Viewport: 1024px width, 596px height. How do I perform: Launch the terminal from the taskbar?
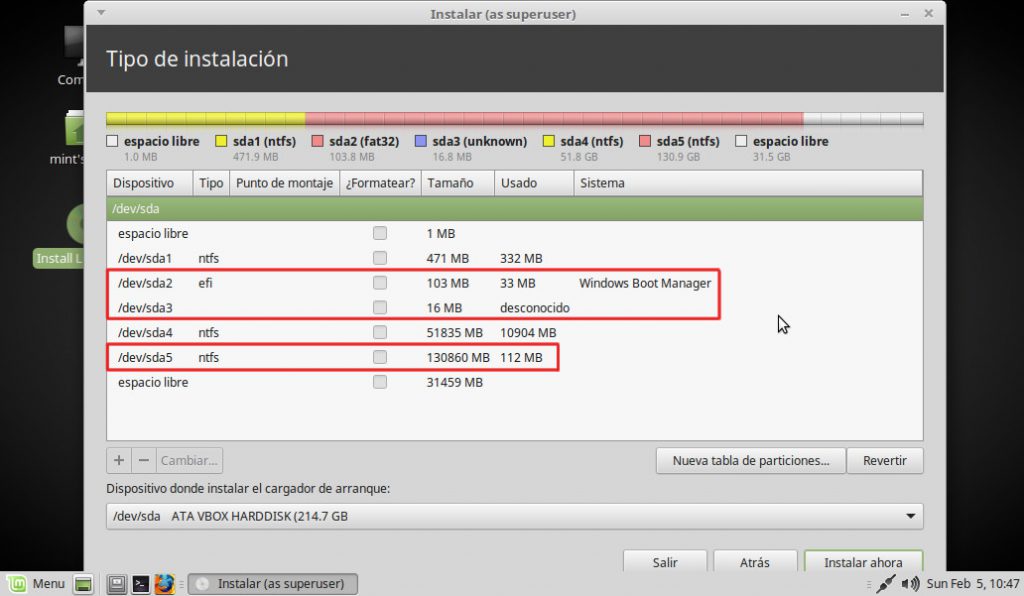(x=141, y=584)
